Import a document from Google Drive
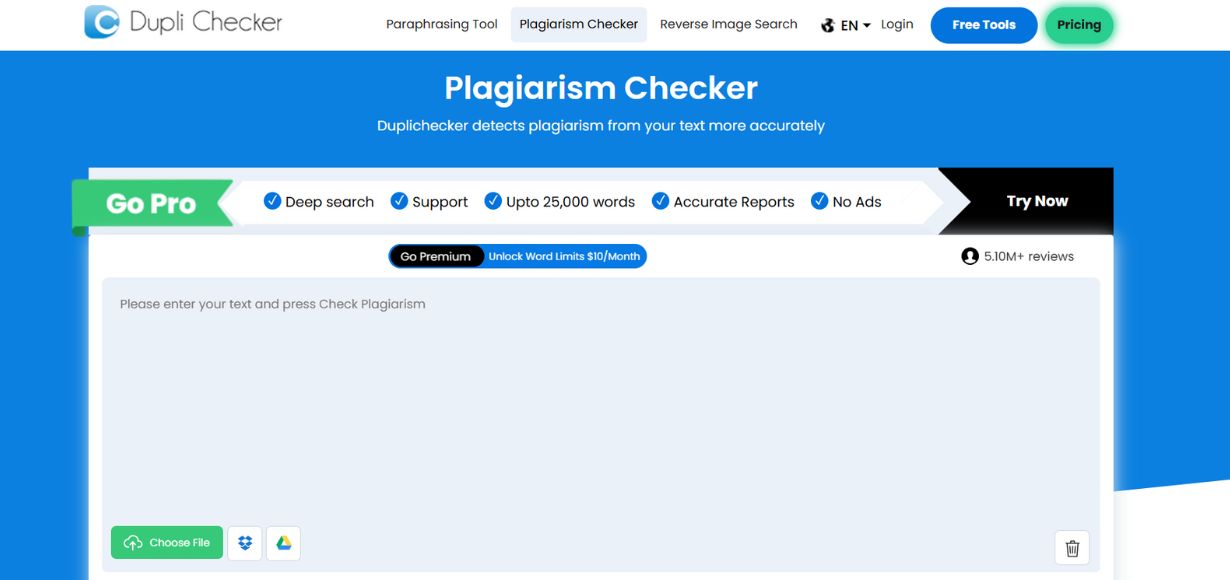1230x580 pixels. (x=283, y=542)
